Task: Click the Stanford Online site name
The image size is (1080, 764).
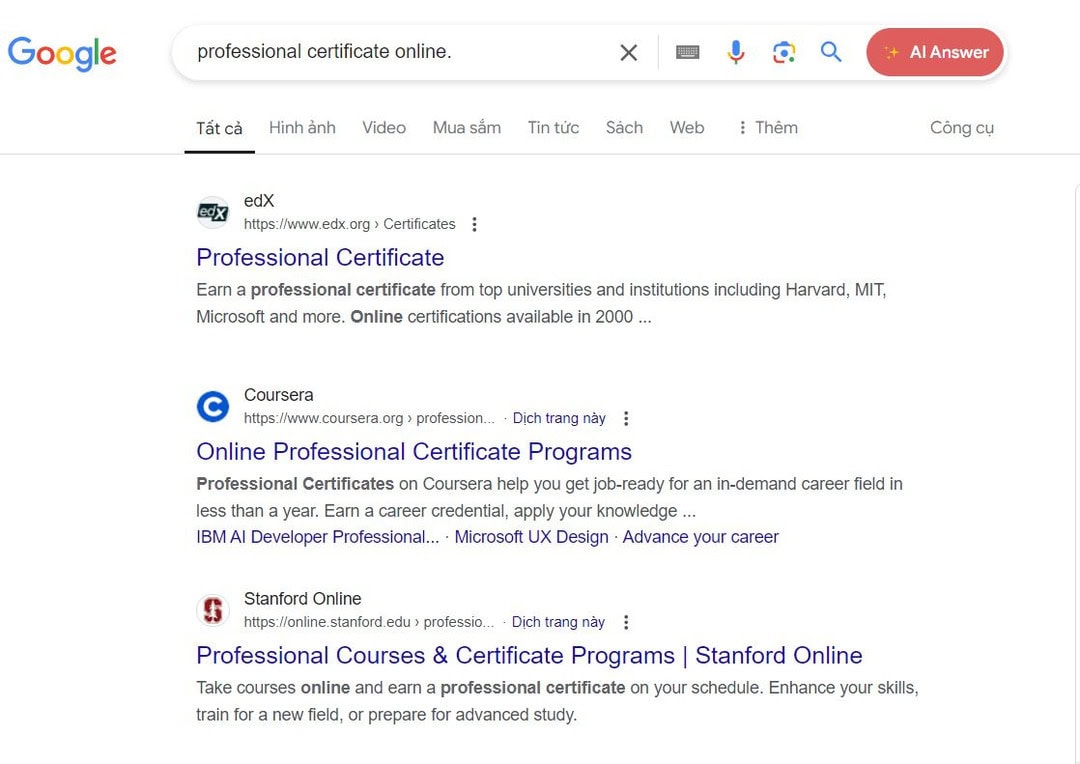Action: tap(302, 599)
